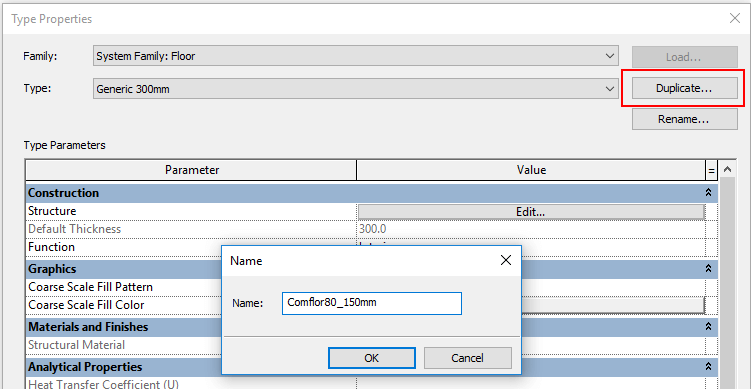The image size is (751, 389).
Task: Close the Type Properties window
Action: [735, 19]
